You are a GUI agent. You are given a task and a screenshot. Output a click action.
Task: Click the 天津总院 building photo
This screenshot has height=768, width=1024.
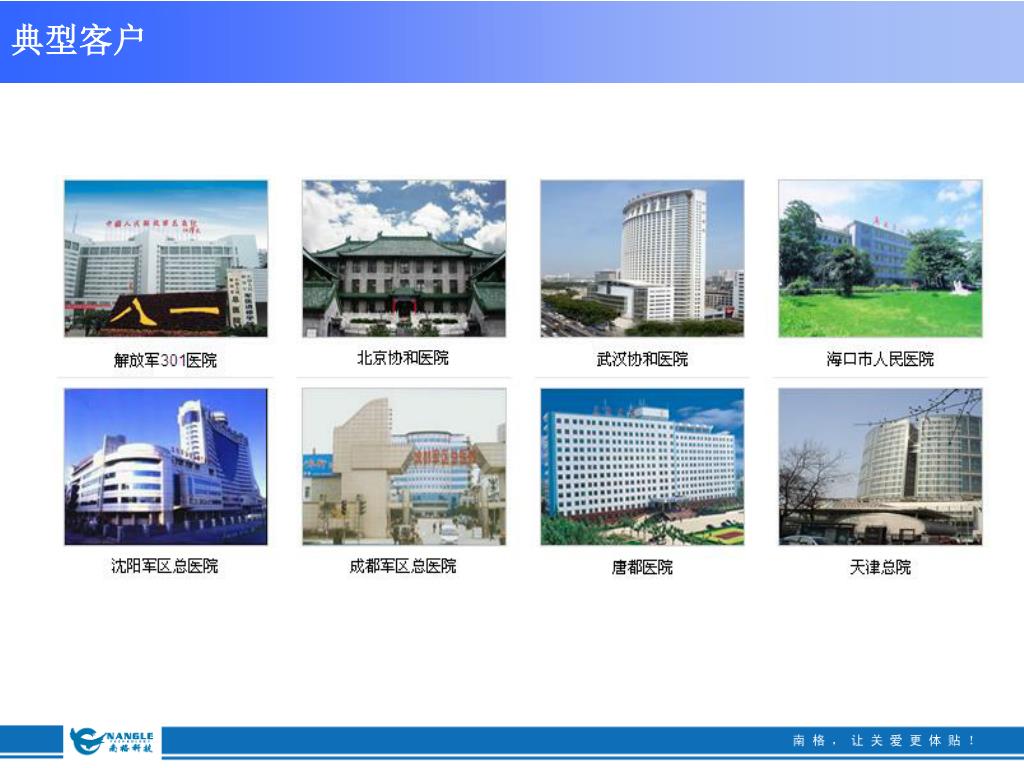pos(880,467)
